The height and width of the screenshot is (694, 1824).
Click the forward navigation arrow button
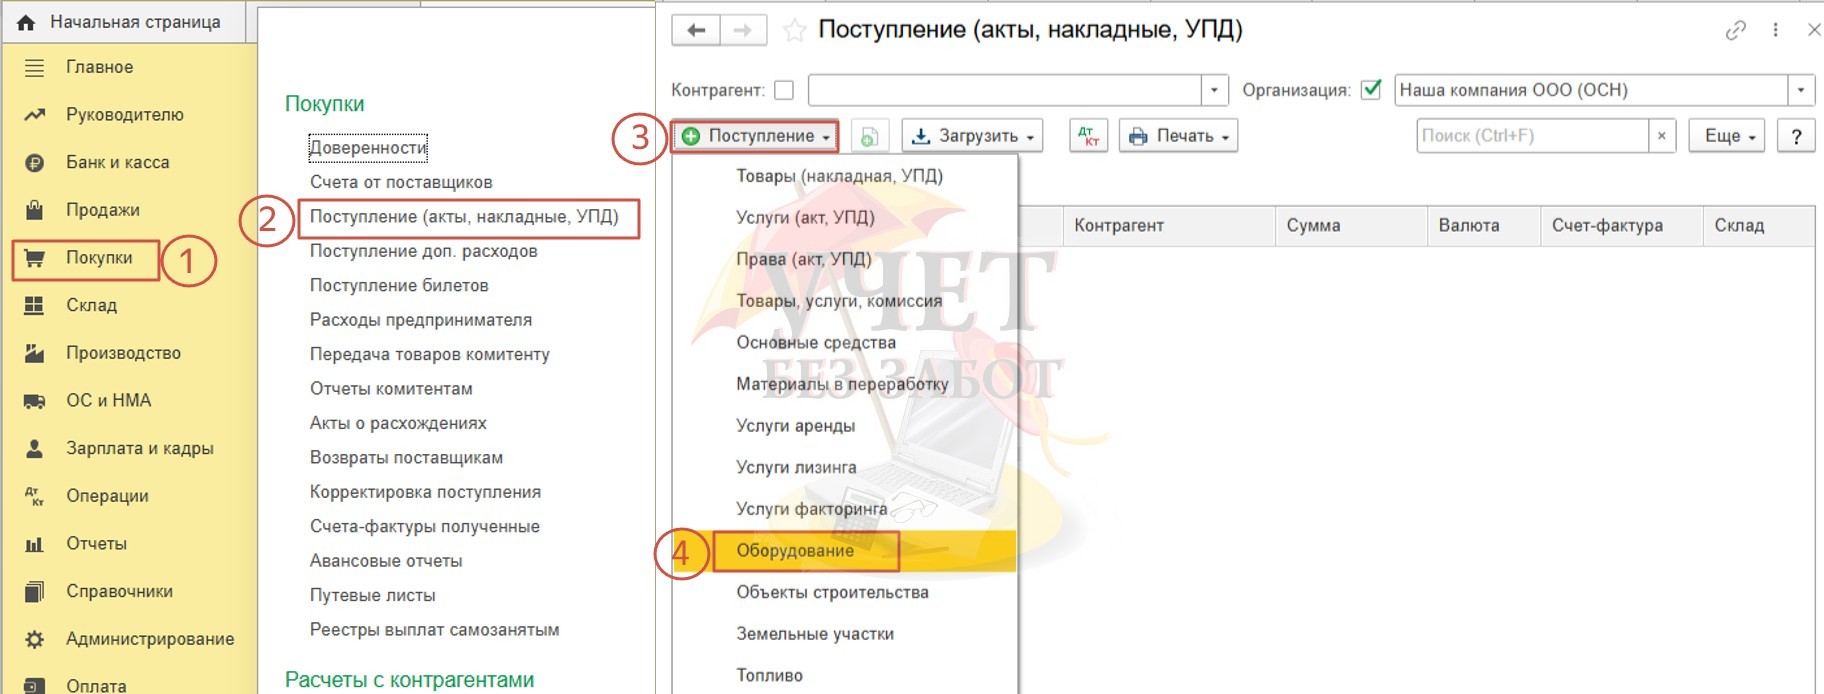pyautogui.click(x=742, y=30)
